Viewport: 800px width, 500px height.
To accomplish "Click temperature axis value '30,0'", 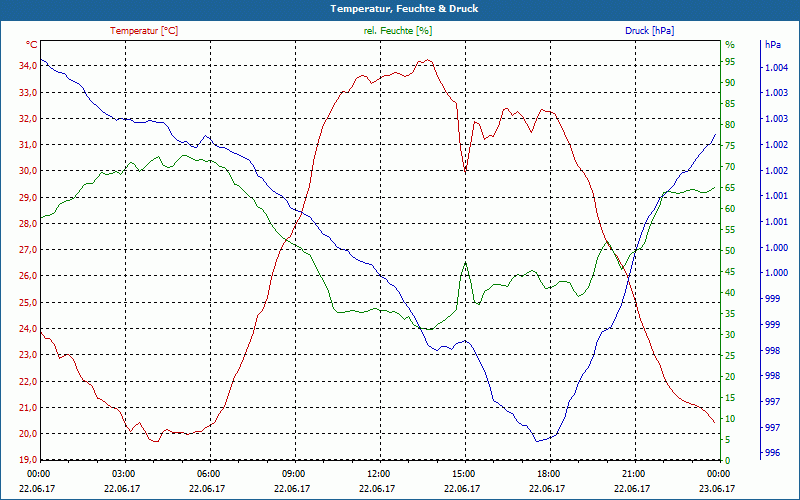I will [x=28, y=171].
